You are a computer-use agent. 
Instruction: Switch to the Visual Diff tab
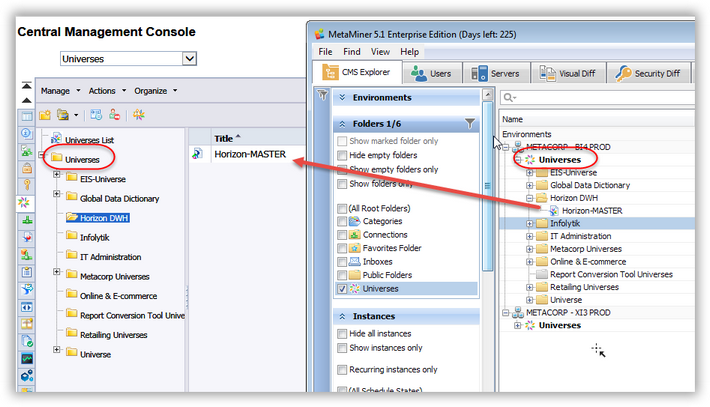coord(568,73)
